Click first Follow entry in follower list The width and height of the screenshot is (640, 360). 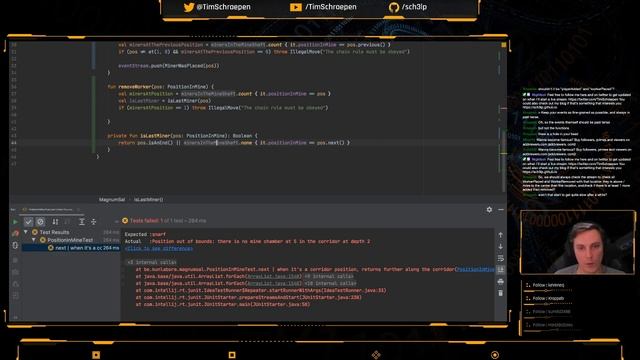548,285
